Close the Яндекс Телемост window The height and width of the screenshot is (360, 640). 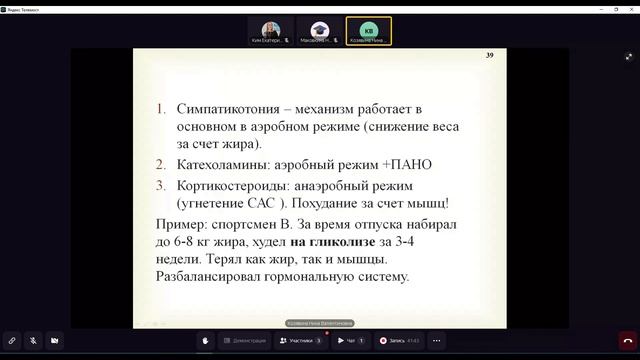(x=631, y=9)
